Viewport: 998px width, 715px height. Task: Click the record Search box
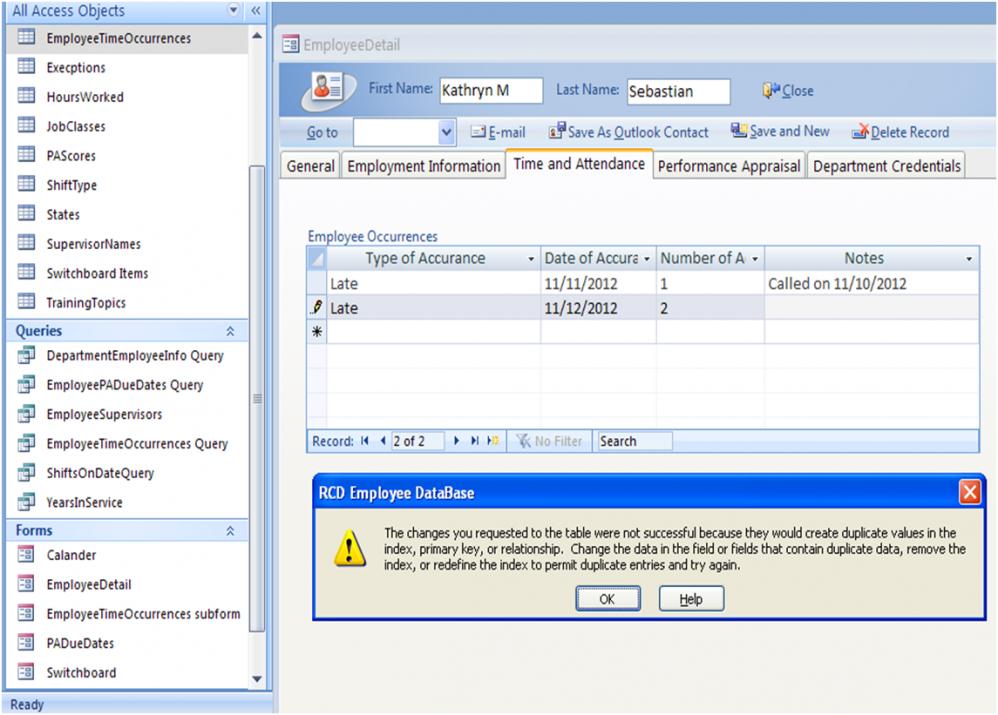(635, 441)
